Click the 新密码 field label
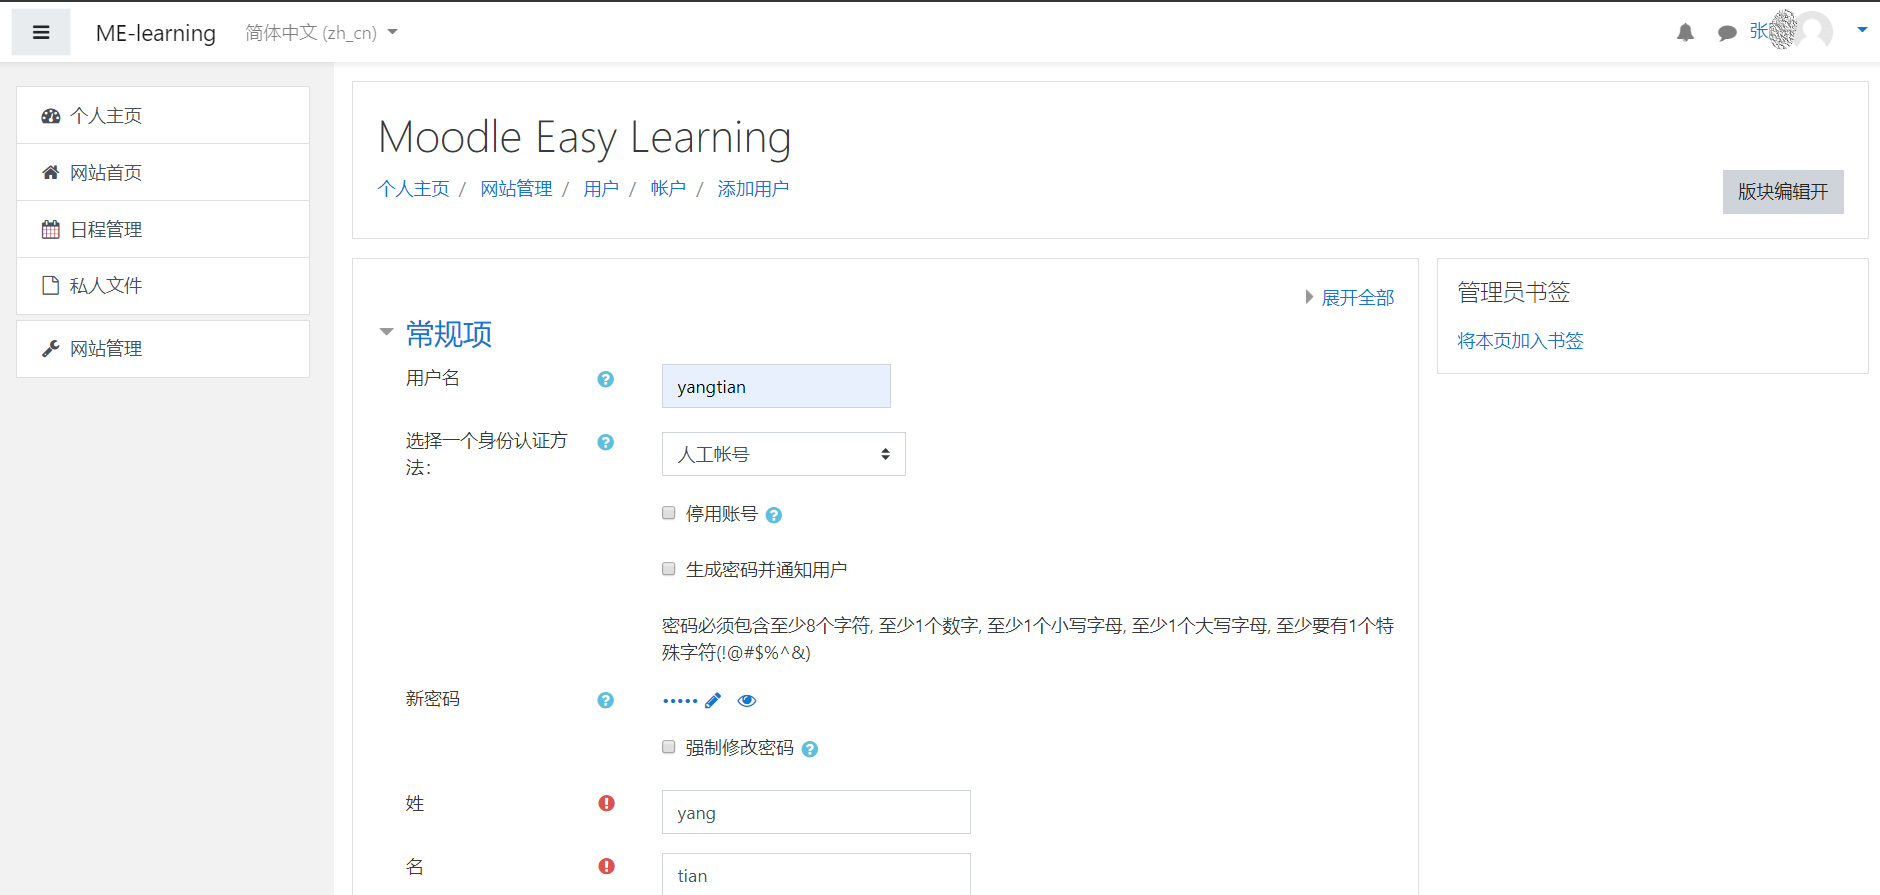 433,699
